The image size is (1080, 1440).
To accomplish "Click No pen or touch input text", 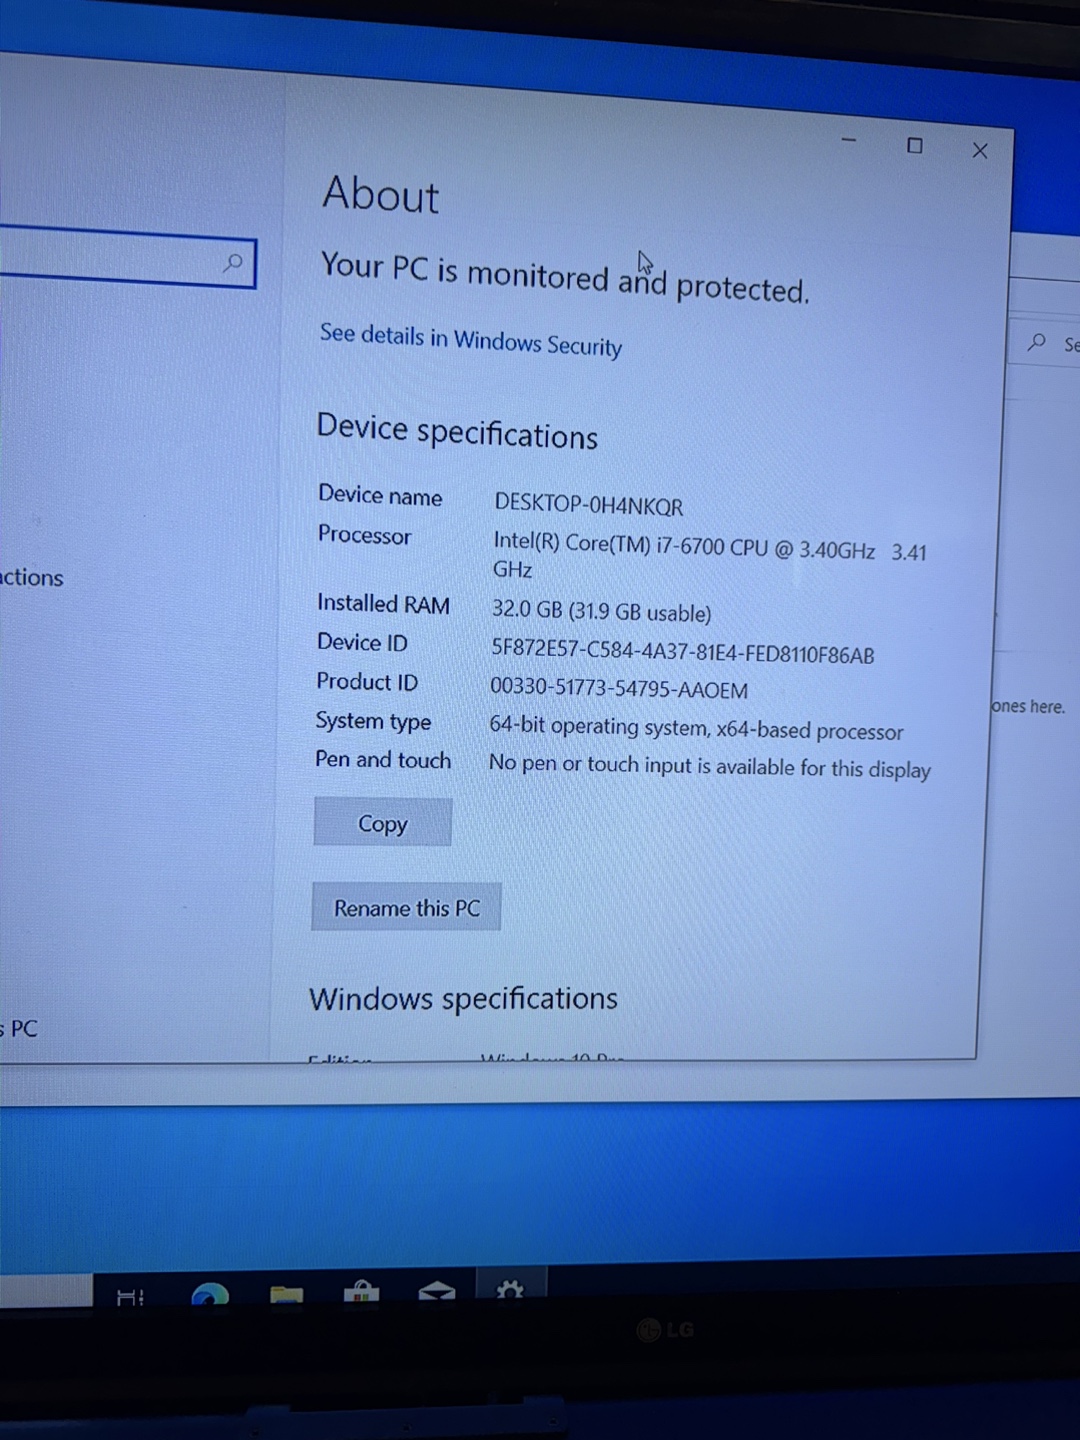I will (710, 766).
